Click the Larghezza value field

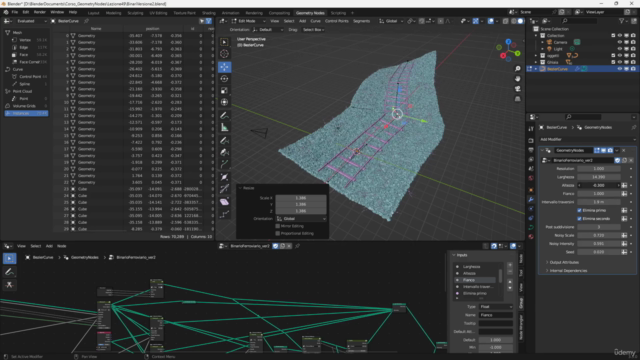pyautogui.click(x=599, y=177)
